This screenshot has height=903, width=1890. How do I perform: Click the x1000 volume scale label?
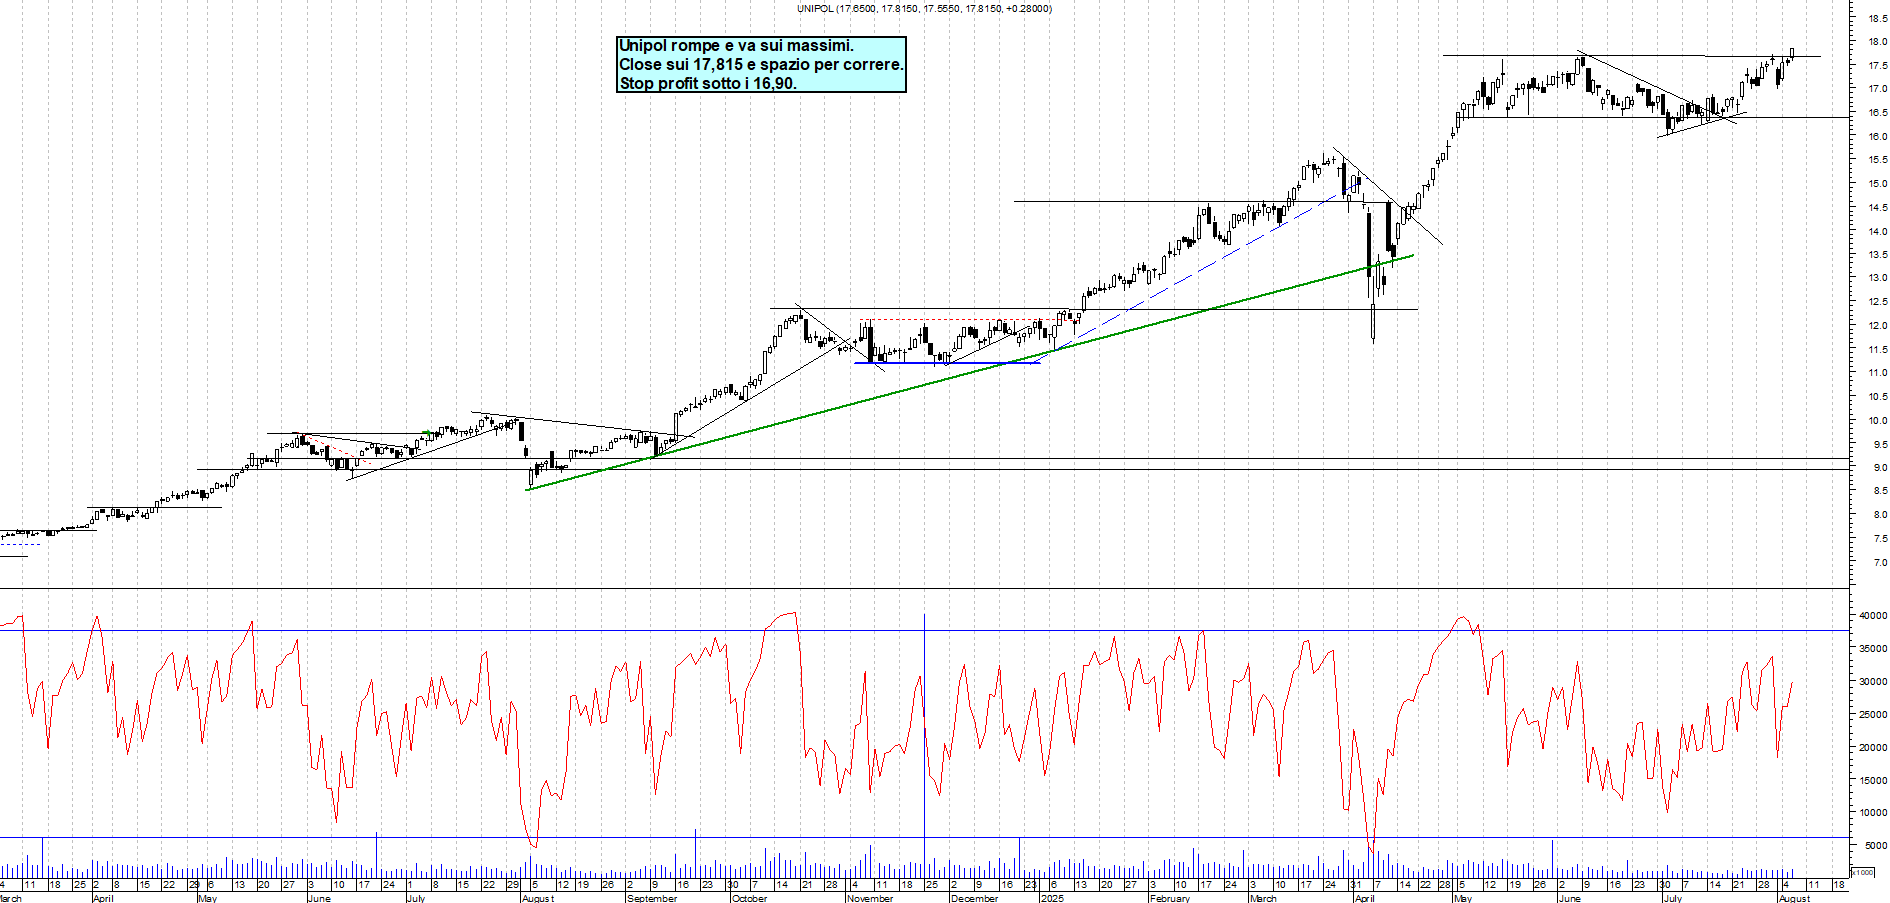pyautogui.click(x=1863, y=873)
